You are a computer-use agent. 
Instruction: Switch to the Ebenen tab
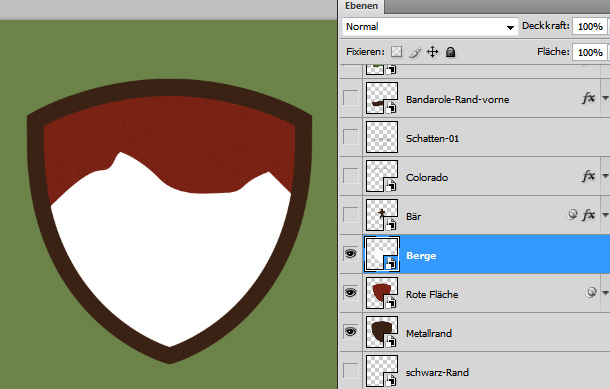tap(361, 6)
